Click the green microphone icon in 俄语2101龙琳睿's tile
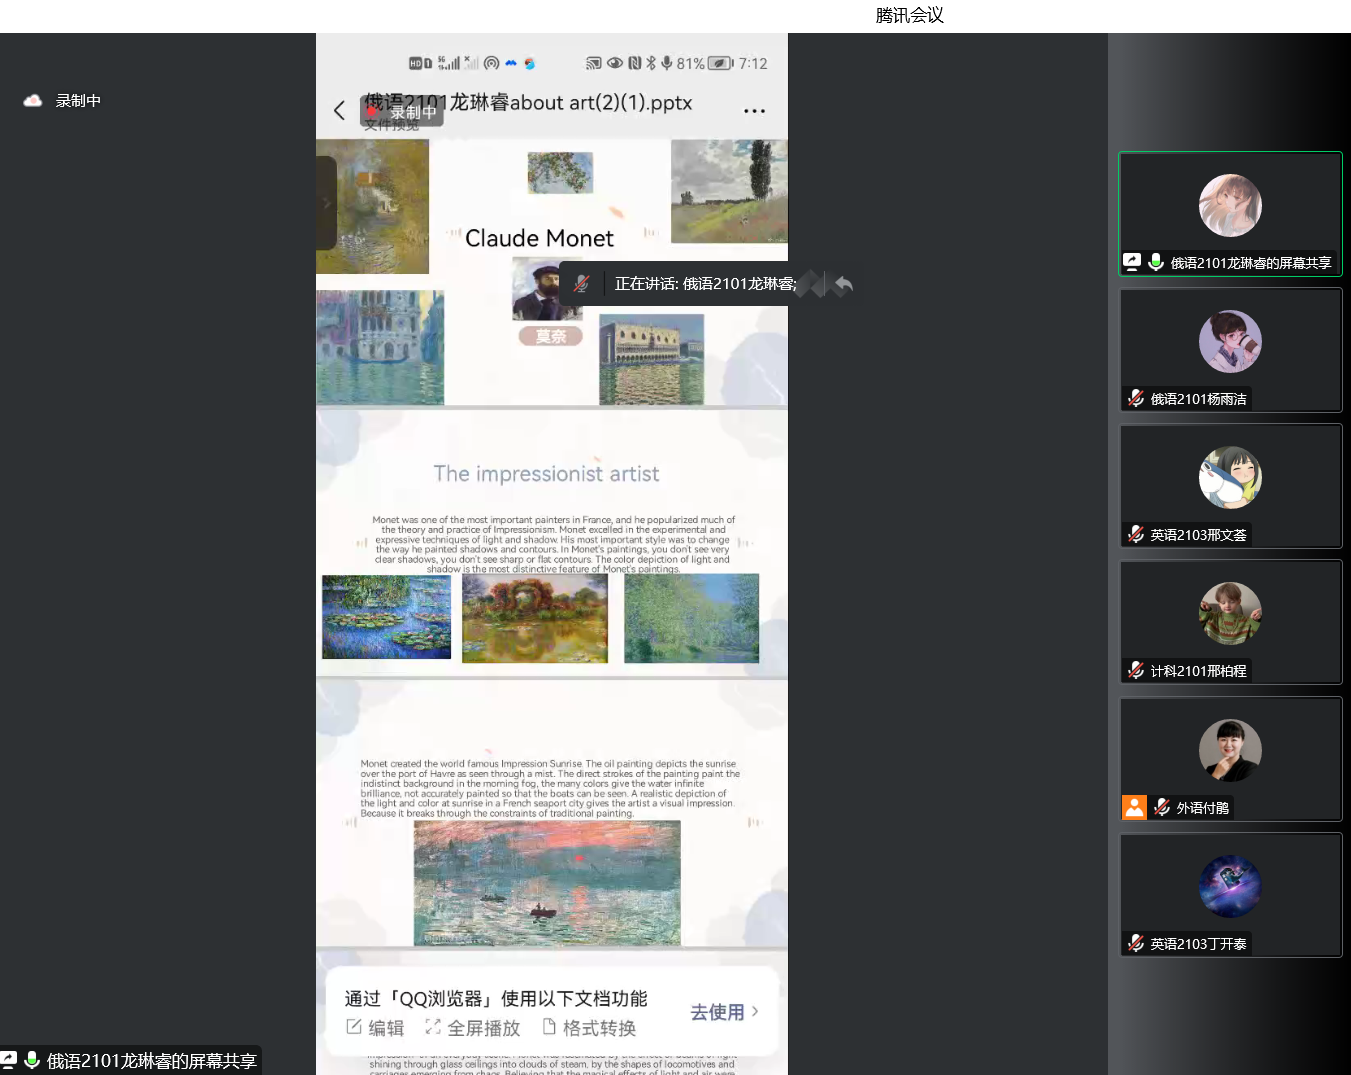The image size is (1351, 1075). 1156,262
